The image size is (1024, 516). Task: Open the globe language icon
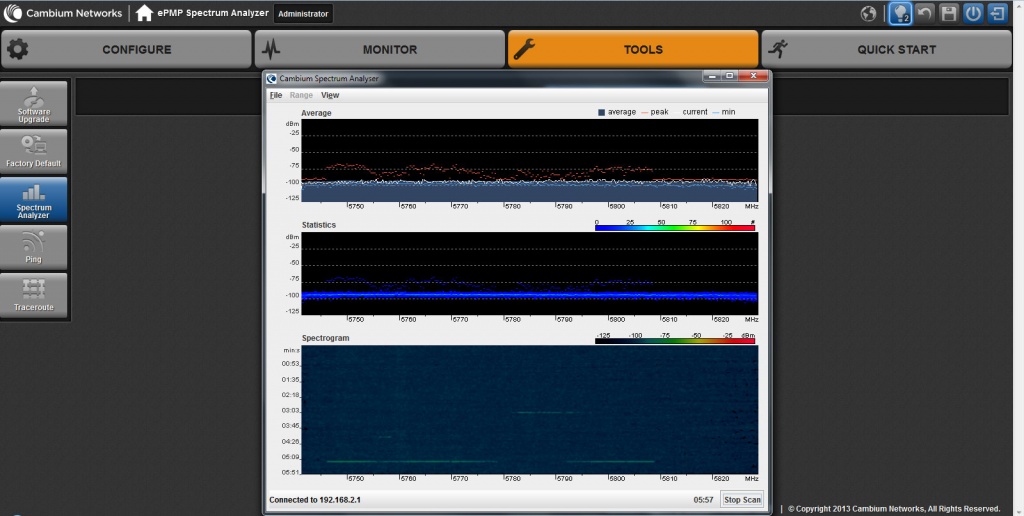tap(868, 14)
